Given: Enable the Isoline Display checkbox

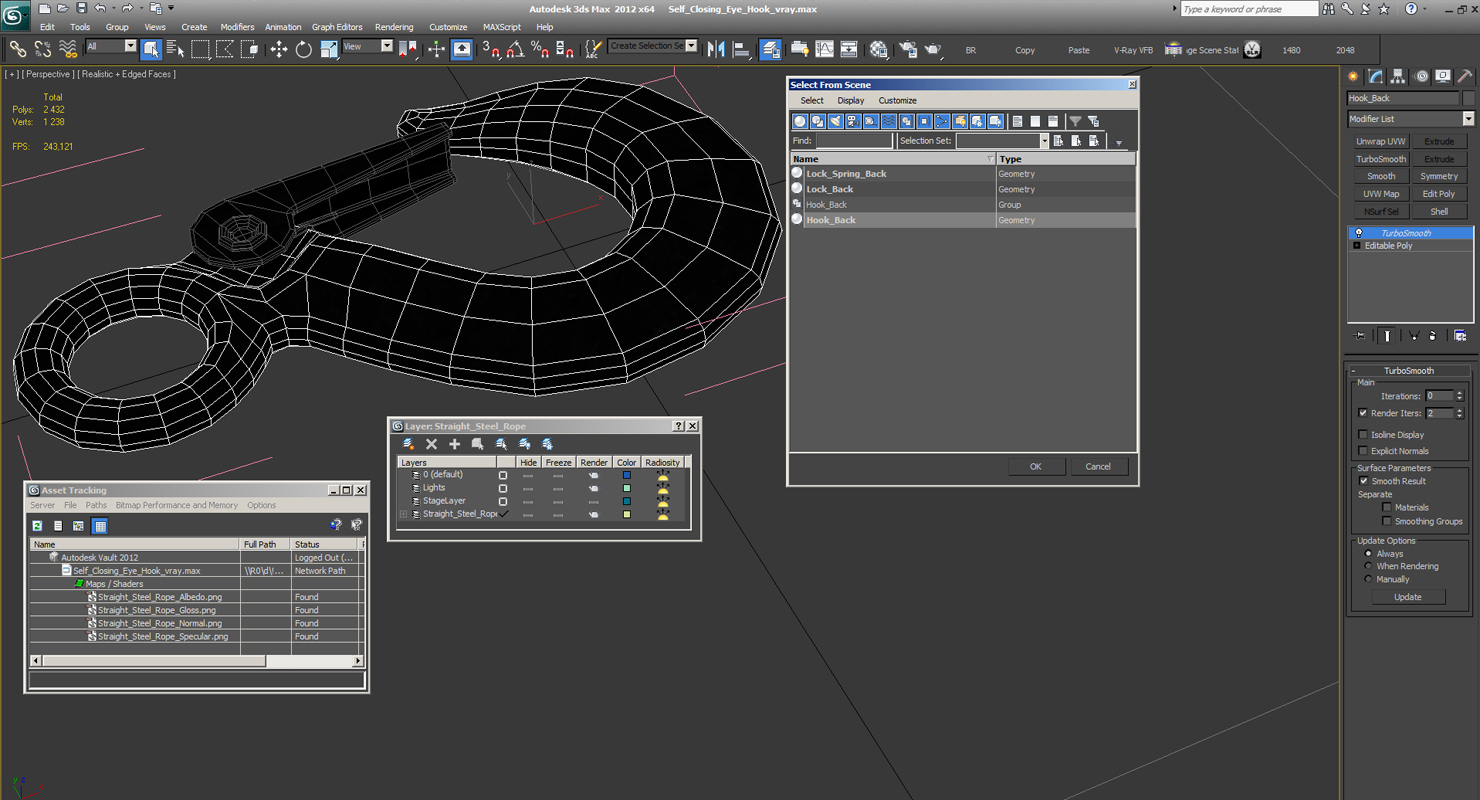Looking at the screenshot, I should [x=1363, y=435].
